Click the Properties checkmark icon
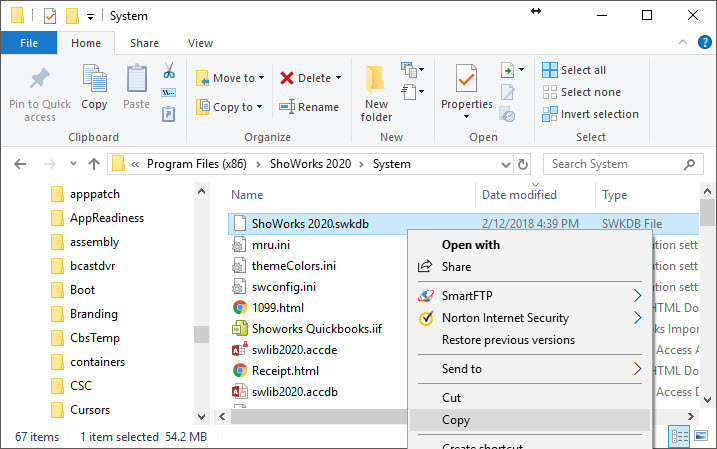 coord(466,79)
